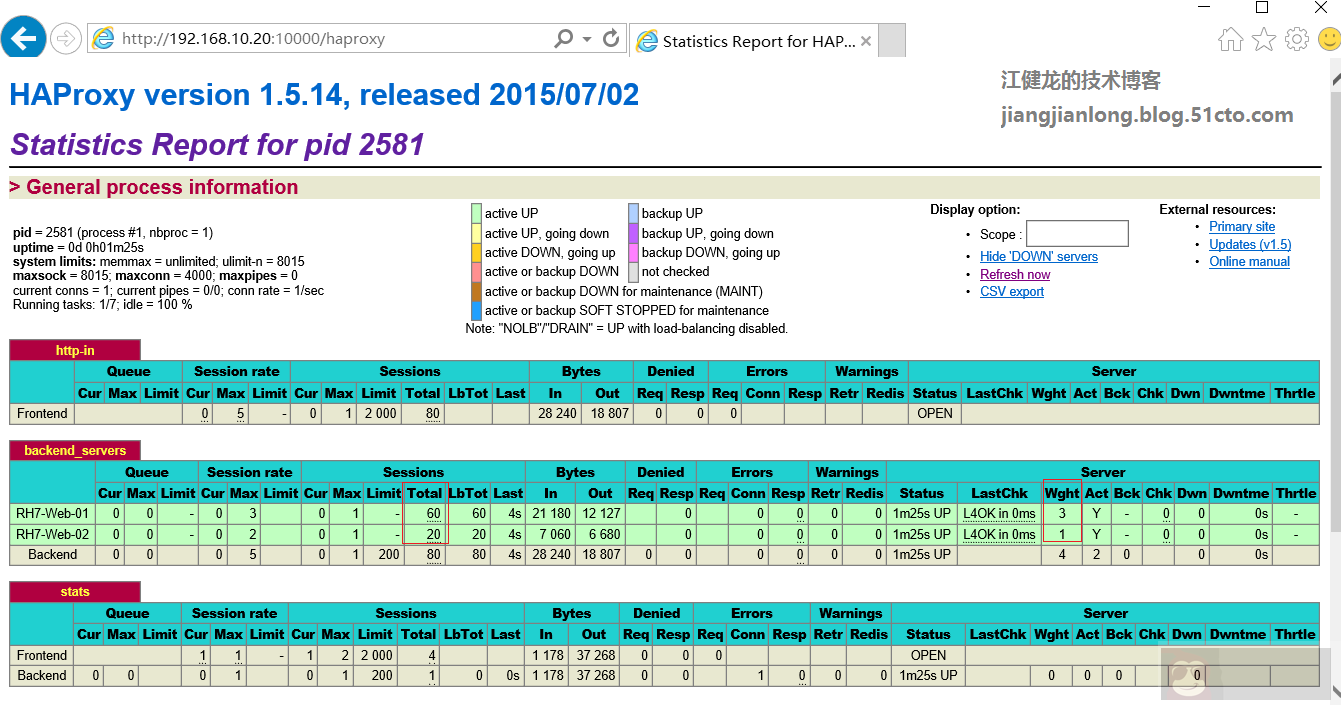Click the Home icon in the browser toolbar
This screenshot has height=705, width=1341.
(1231, 39)
